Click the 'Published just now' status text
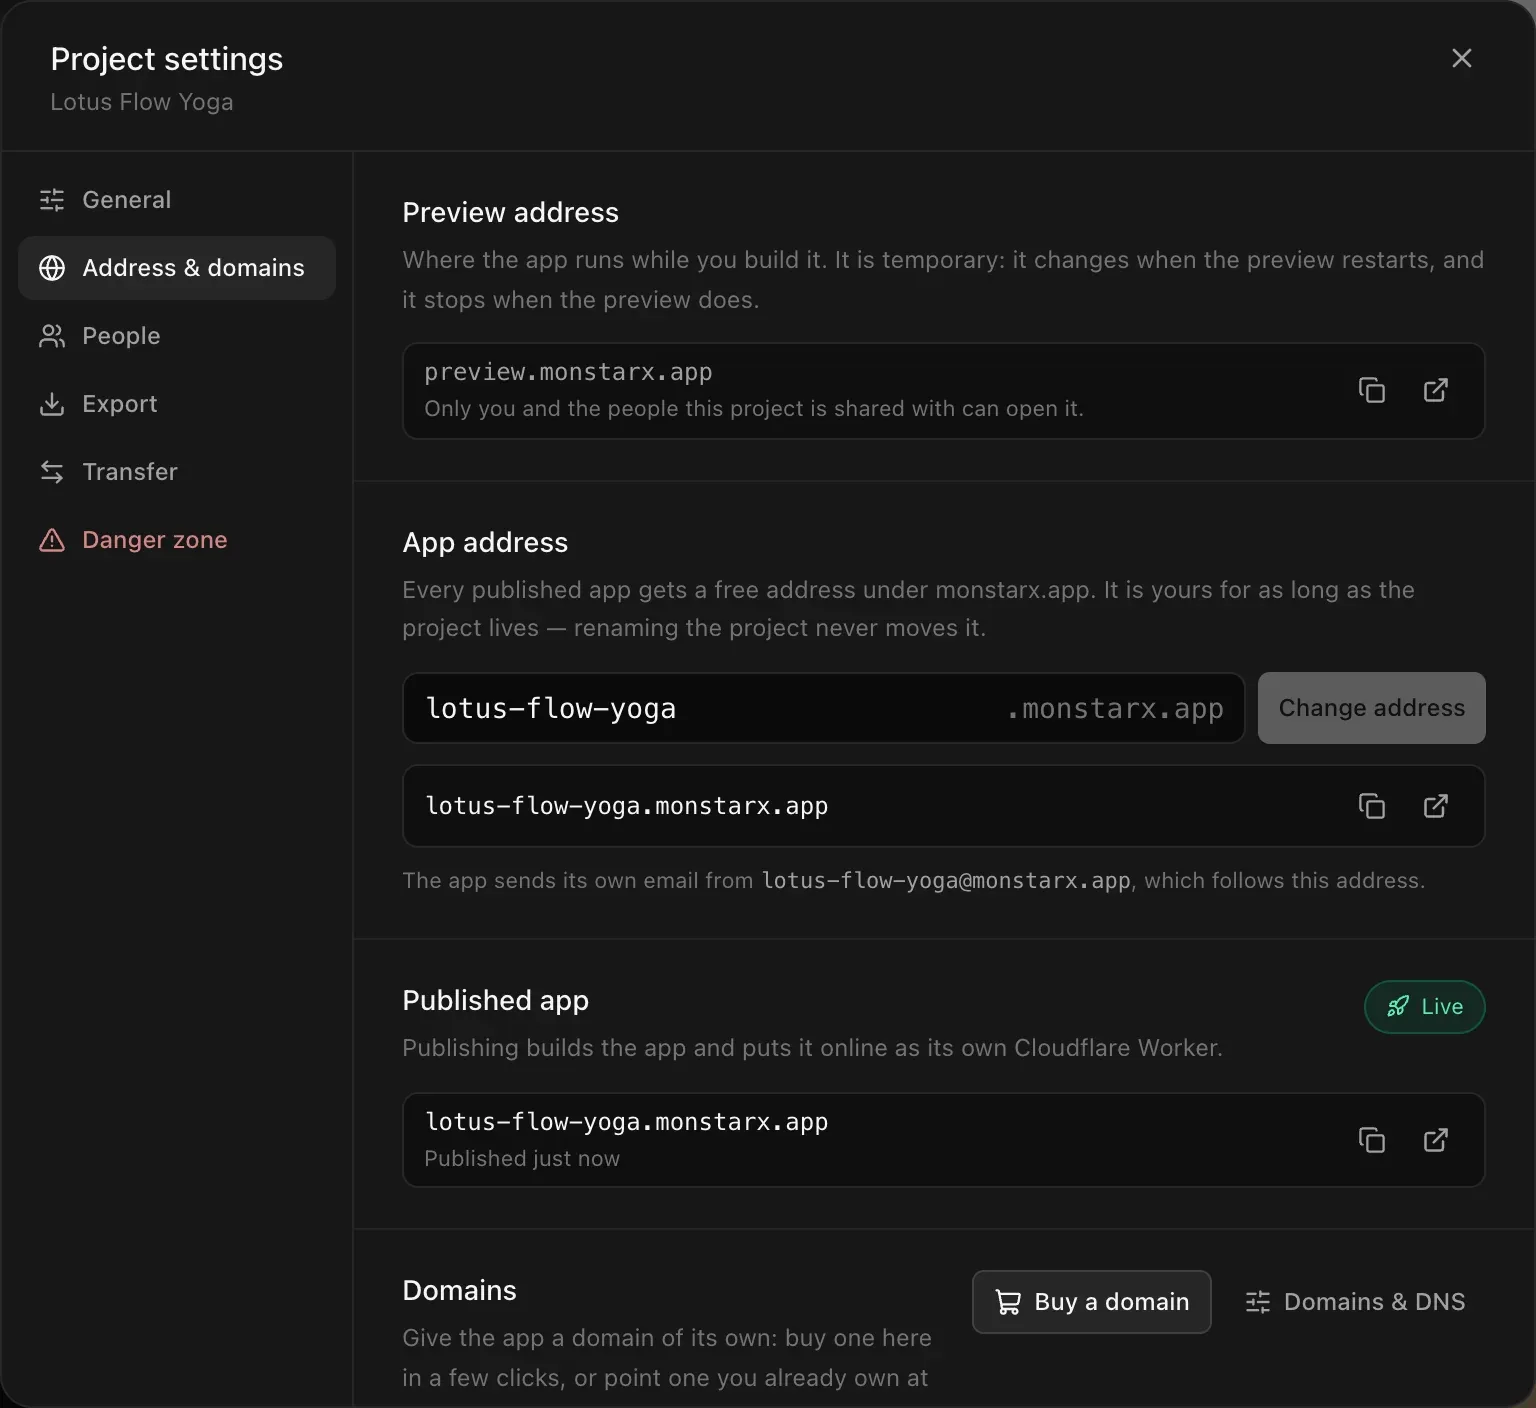Image resolution: width=1536 pixels, height=1408 pixels. click(x=522, y=1158)
